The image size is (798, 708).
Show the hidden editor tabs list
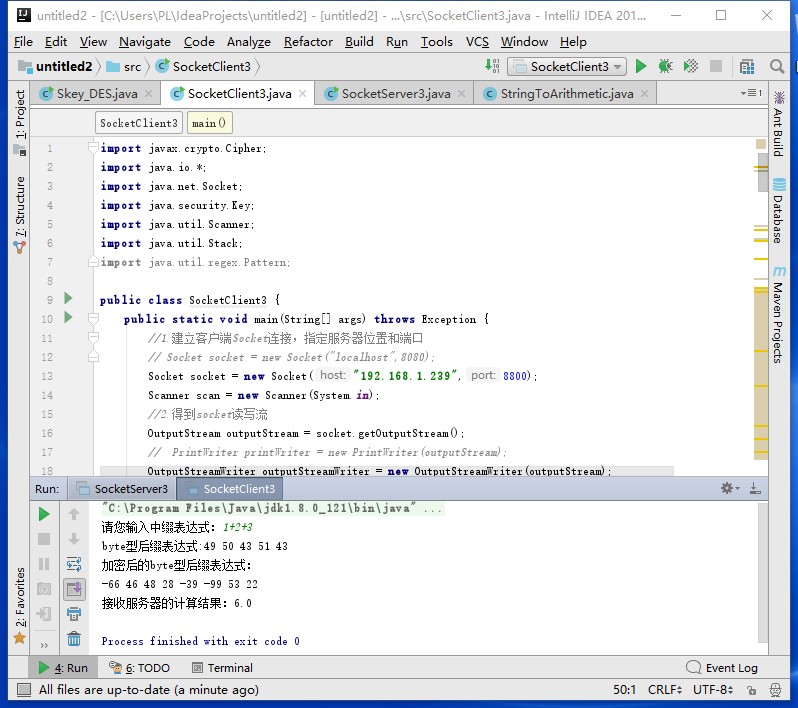pos(751,93)
